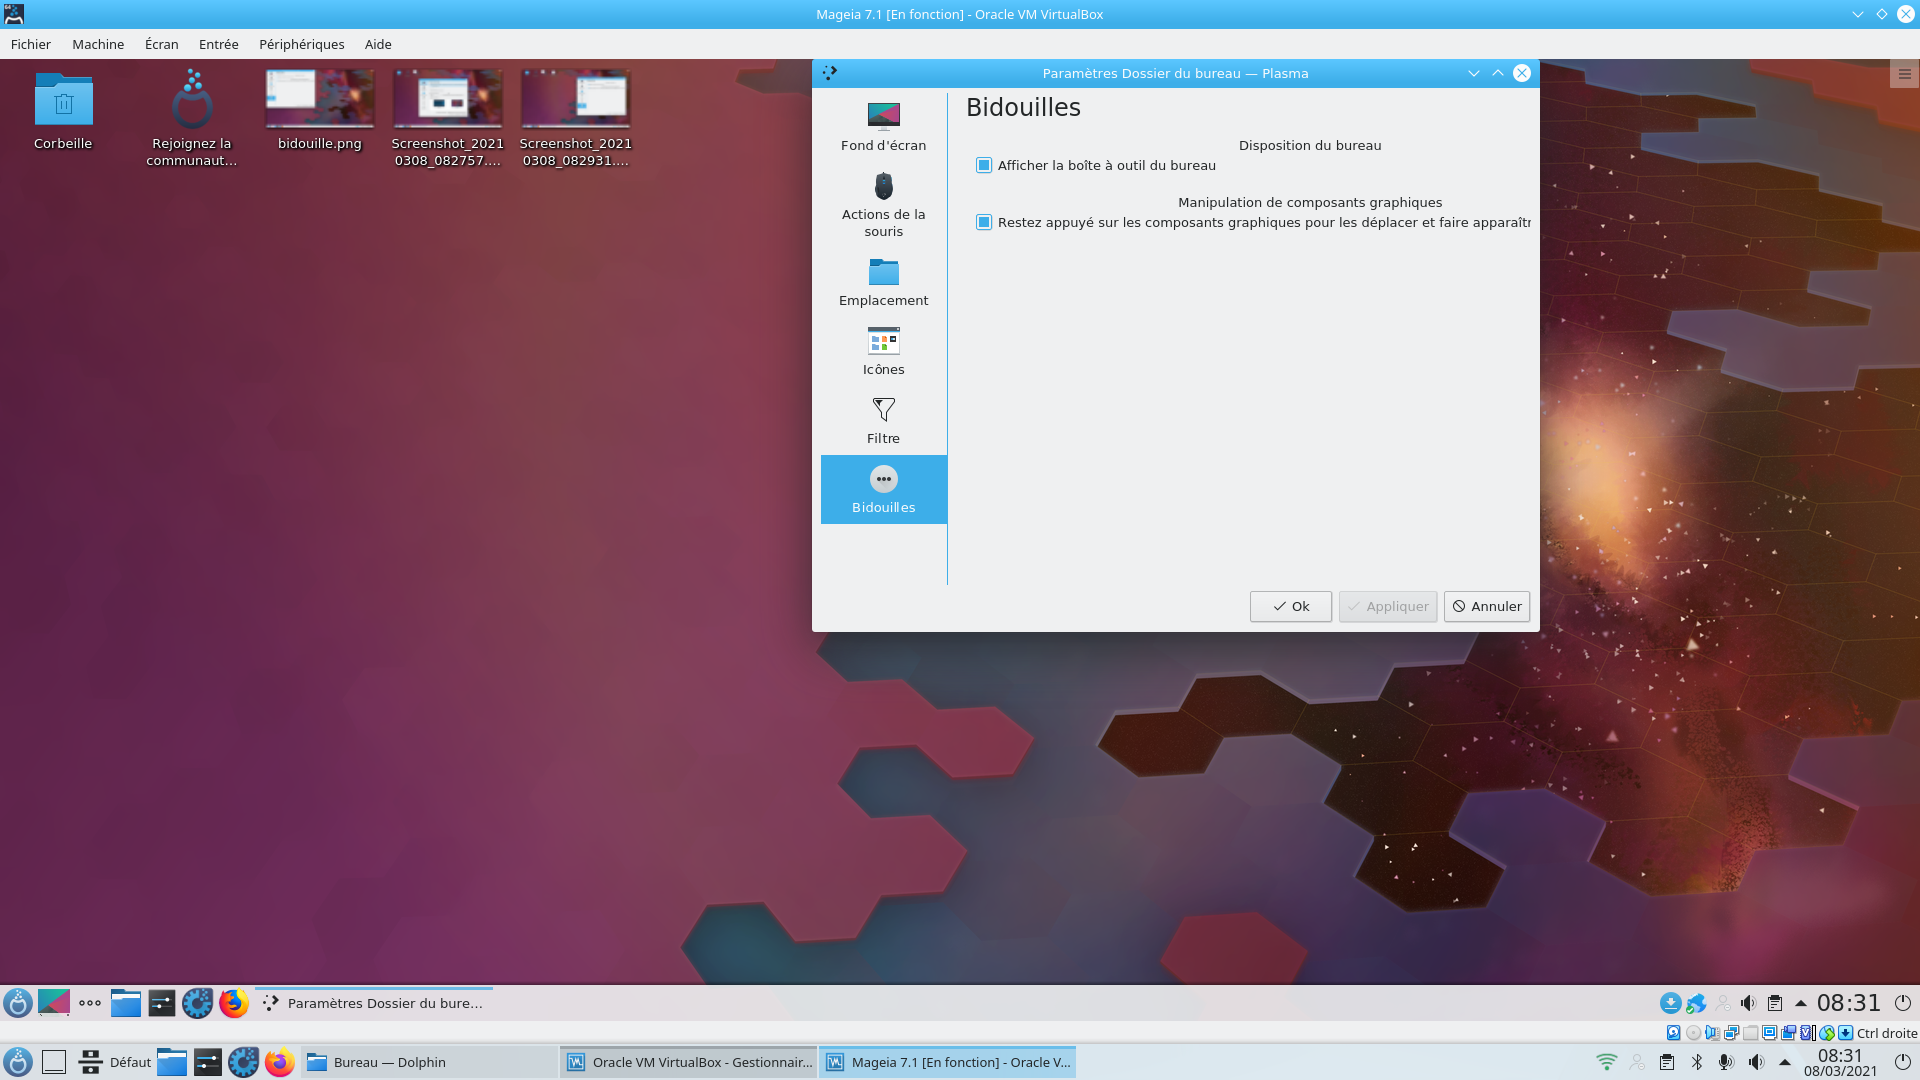
Task: Open the Icônes settings section
Action: click(883, 351)
